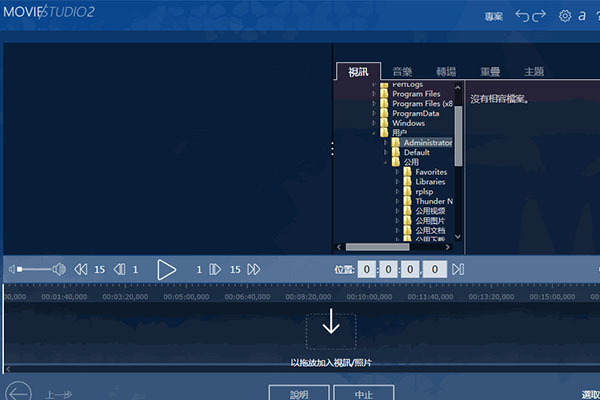
Task: Click folder tree scroll-up arrow
Action: click(458, 88)
